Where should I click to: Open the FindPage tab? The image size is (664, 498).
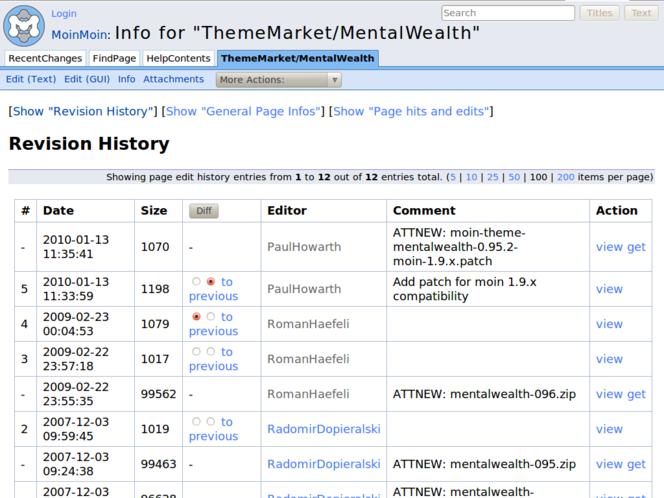(115, 59)
